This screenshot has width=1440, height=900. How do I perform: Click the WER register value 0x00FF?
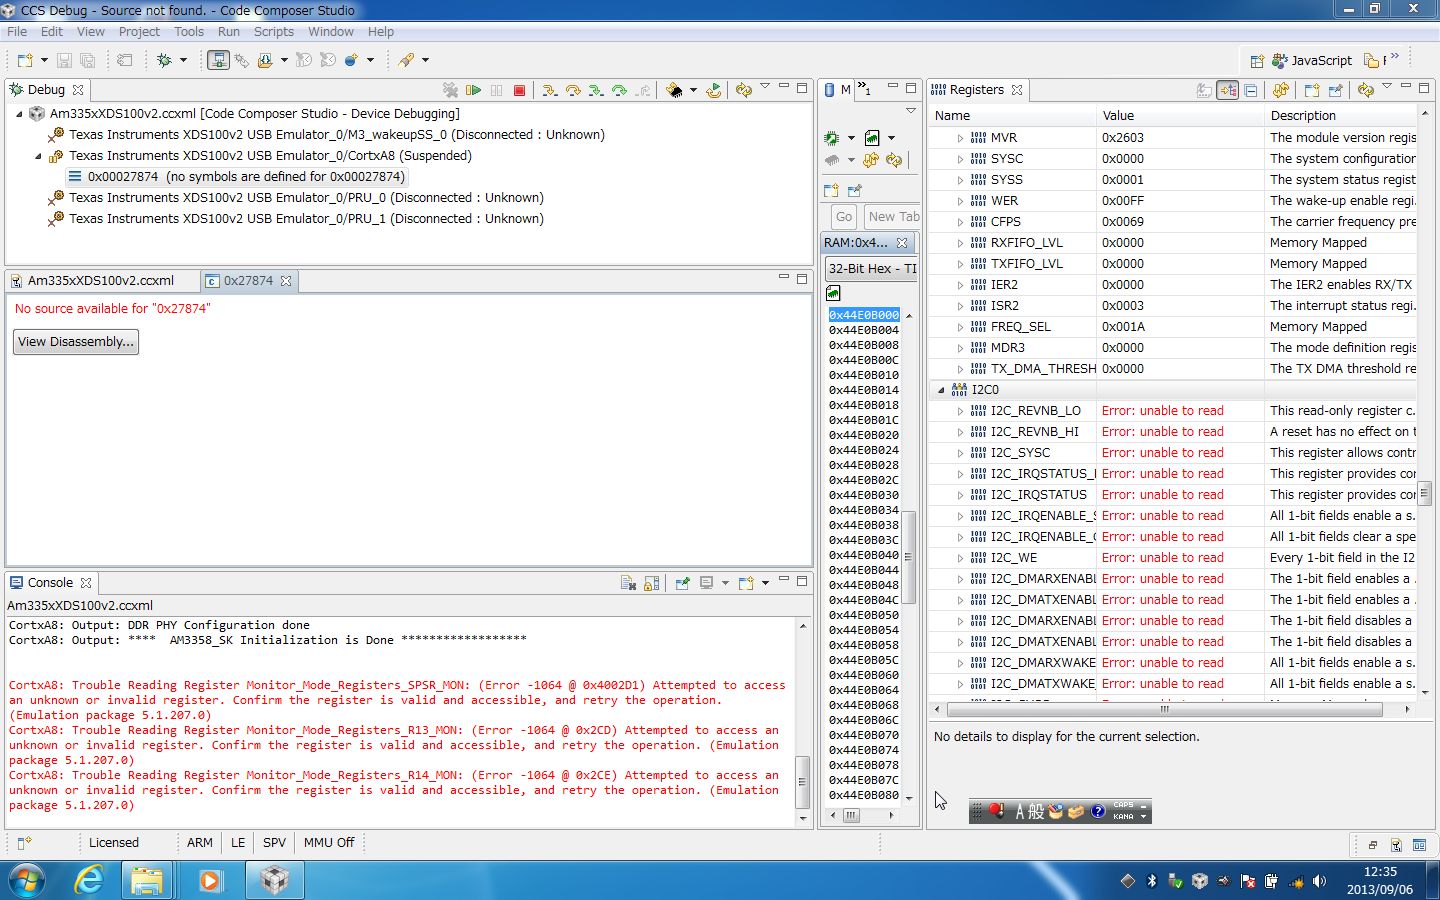point(1123,201)
